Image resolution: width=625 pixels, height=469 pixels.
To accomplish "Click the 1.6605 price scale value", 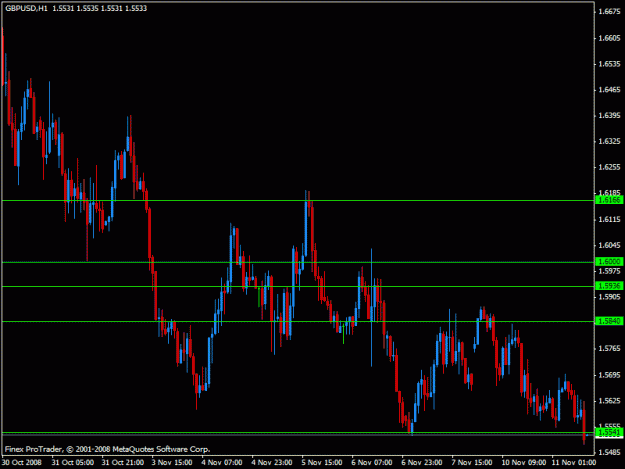I will (x=609, y=38).
